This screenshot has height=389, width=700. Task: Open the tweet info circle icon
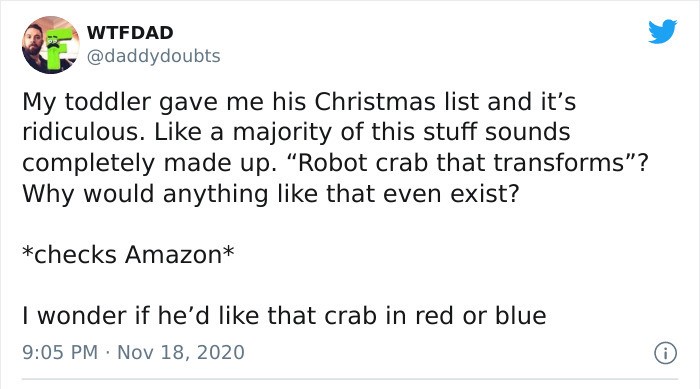pyautogui.click(x=665, y=353)
